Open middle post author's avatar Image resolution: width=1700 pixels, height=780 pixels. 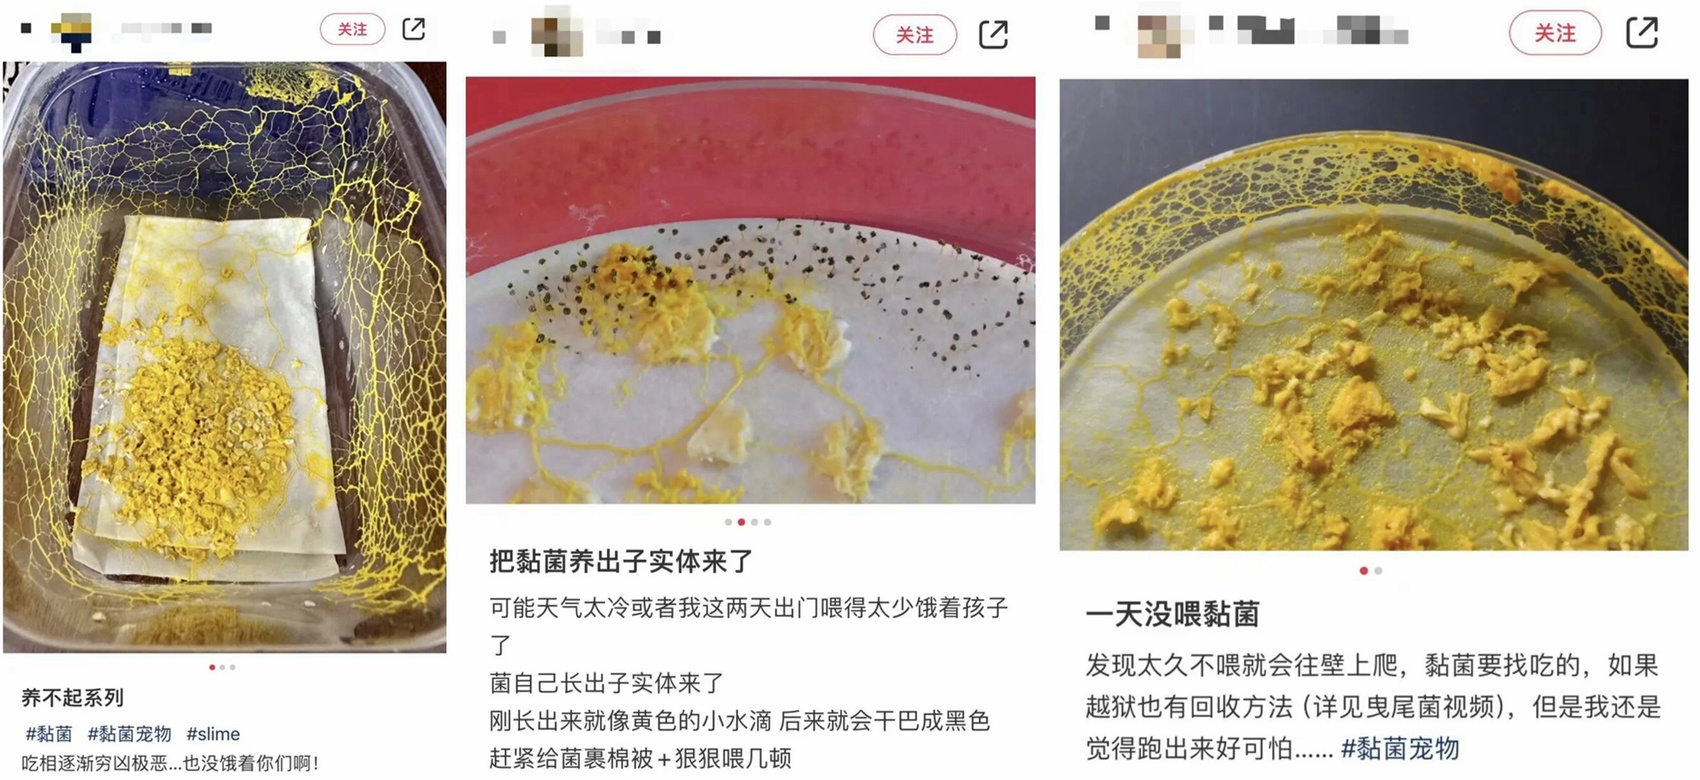[557, 34]
